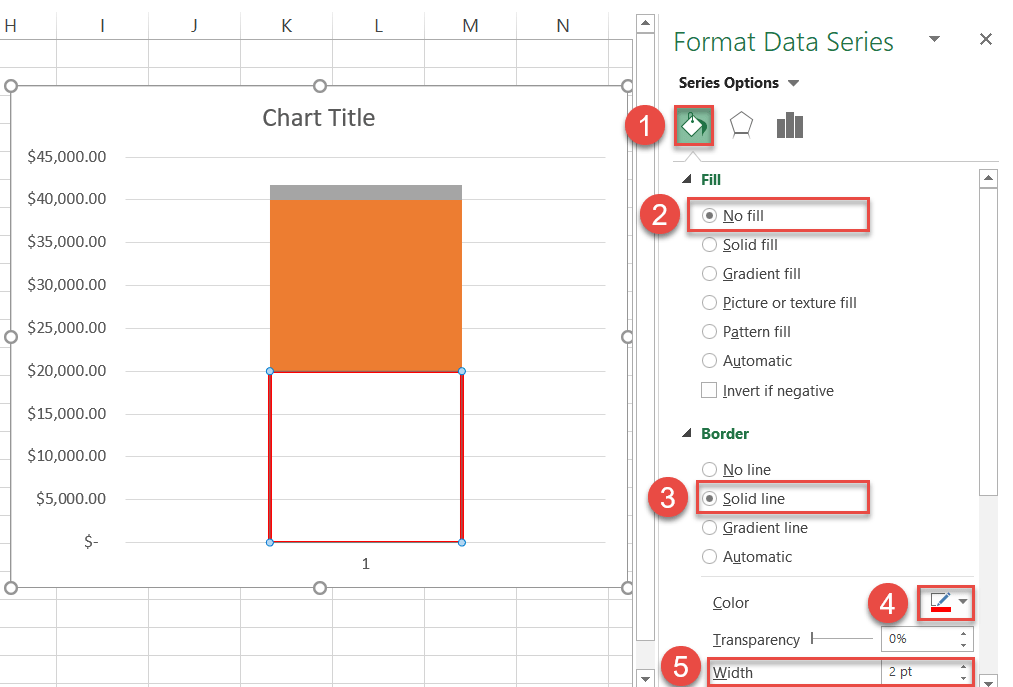The image size is (1013, 687).
Task: Collapse the Border section
Action: [687, 434]
